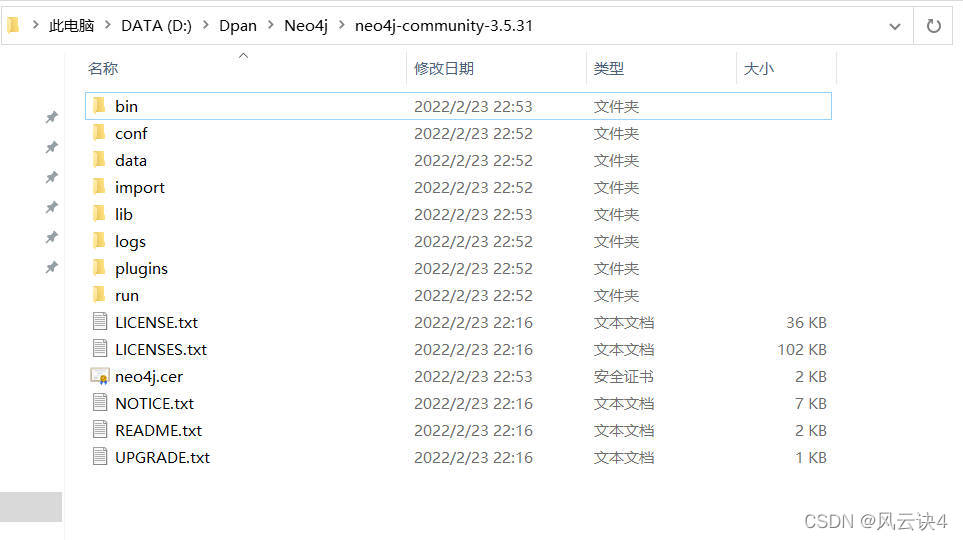Sort by the 类型 column header
The width and height of the screenshot is (963, 540).
pos(609,68)
